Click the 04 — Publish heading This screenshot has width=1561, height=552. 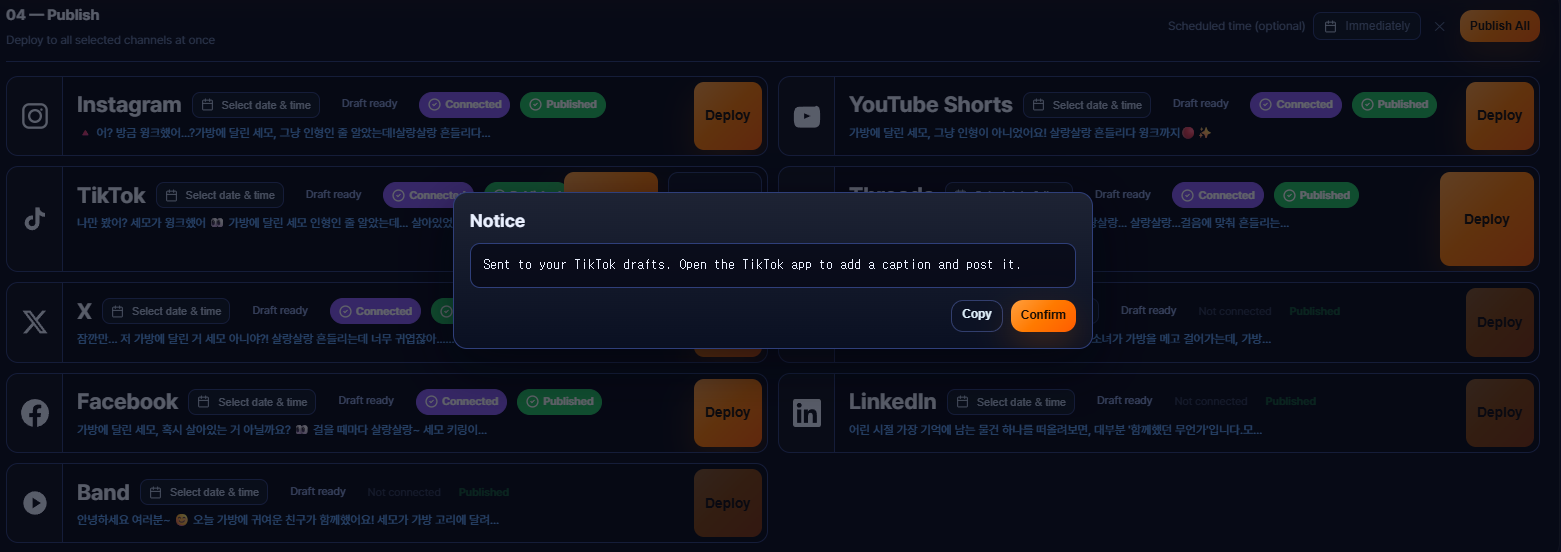click(53, 15)
